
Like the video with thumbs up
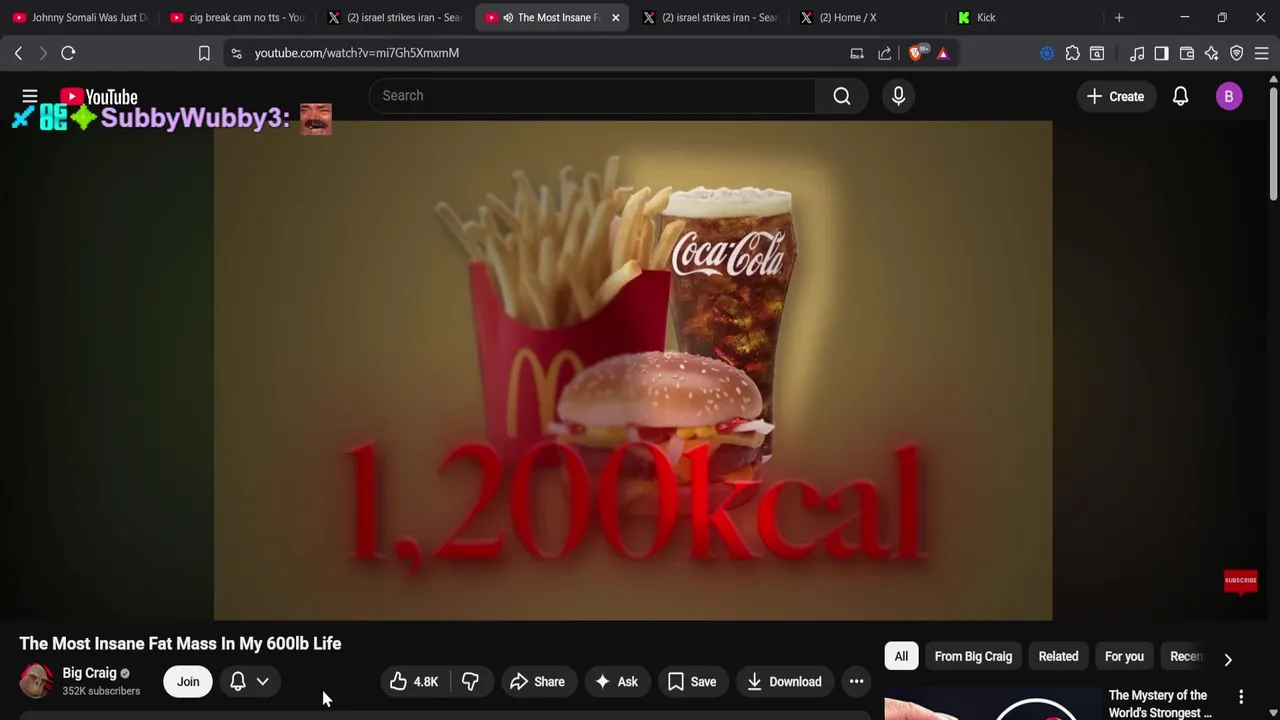point(414,682)
